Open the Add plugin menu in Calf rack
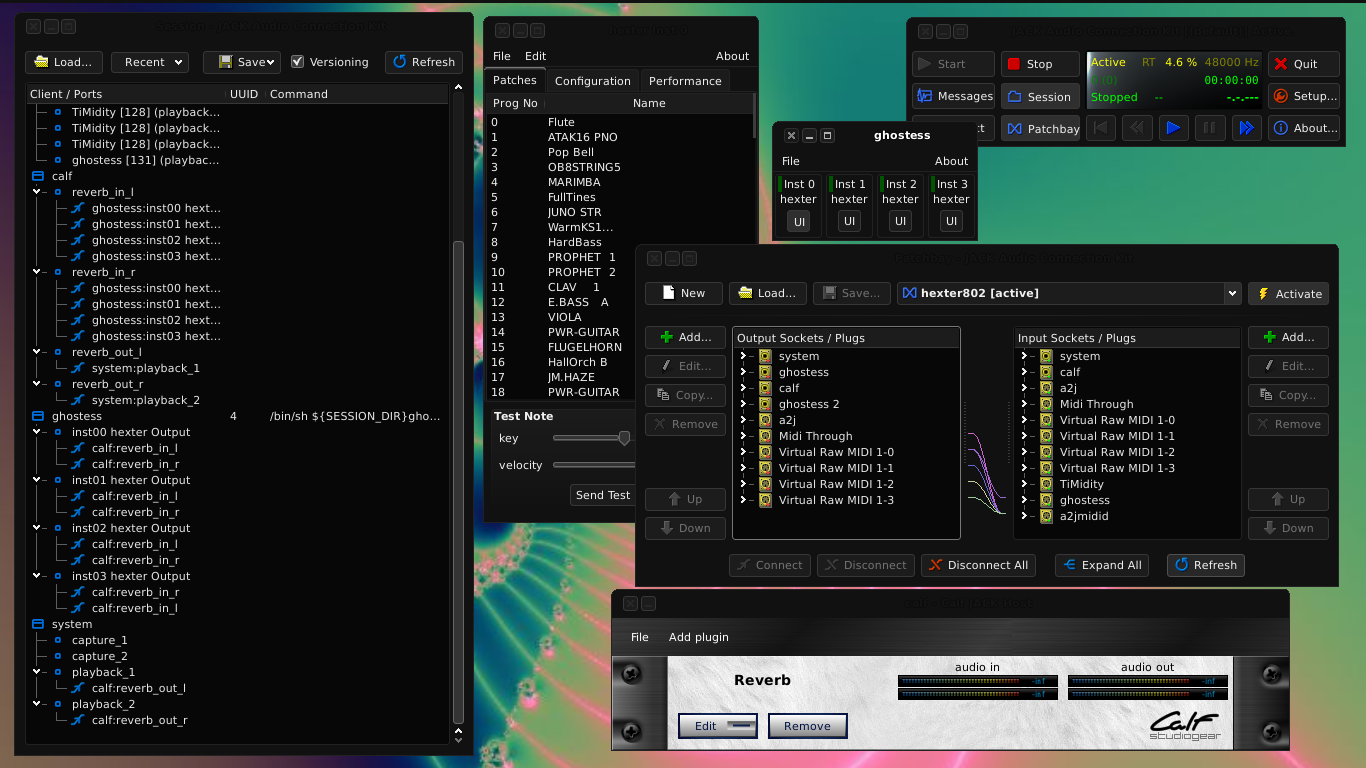Image resolution: width=1366 pixels, height=768 pixels. click(x=698, y=636)
